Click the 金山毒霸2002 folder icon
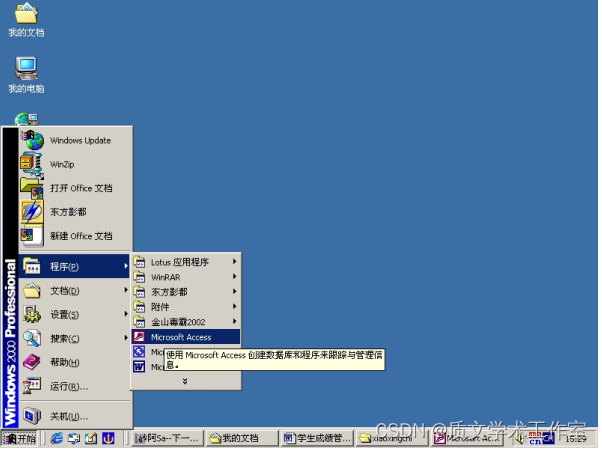602x450 pixels. pos(139,322)
